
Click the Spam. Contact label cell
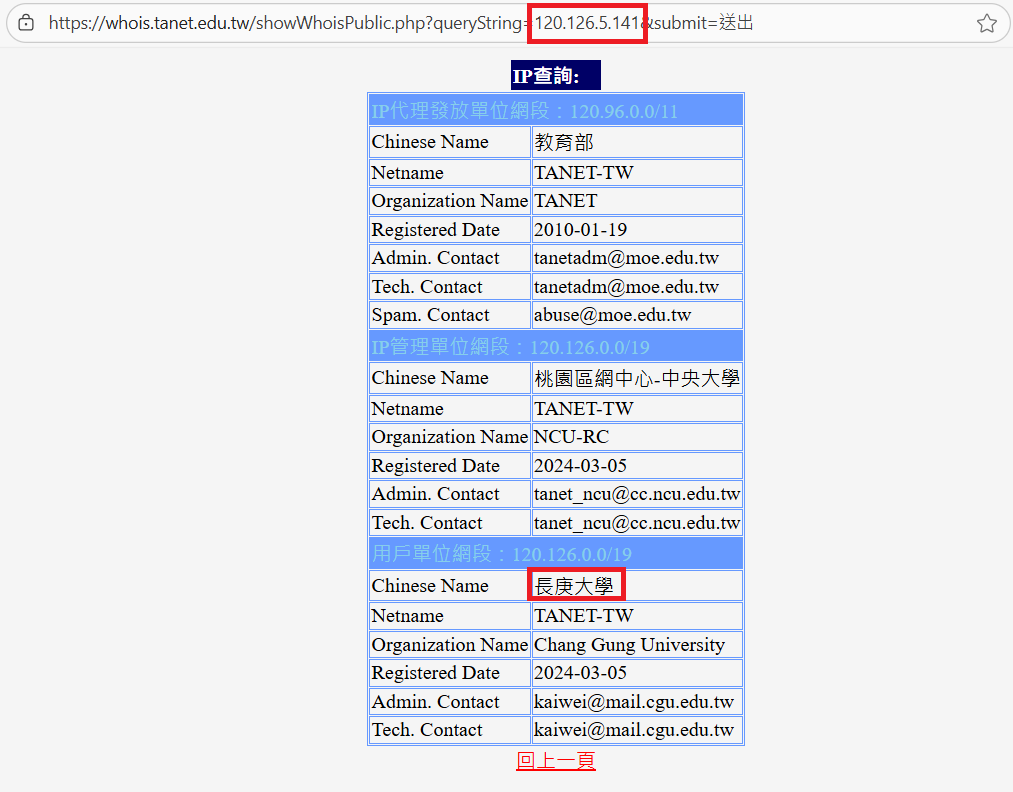450,315
